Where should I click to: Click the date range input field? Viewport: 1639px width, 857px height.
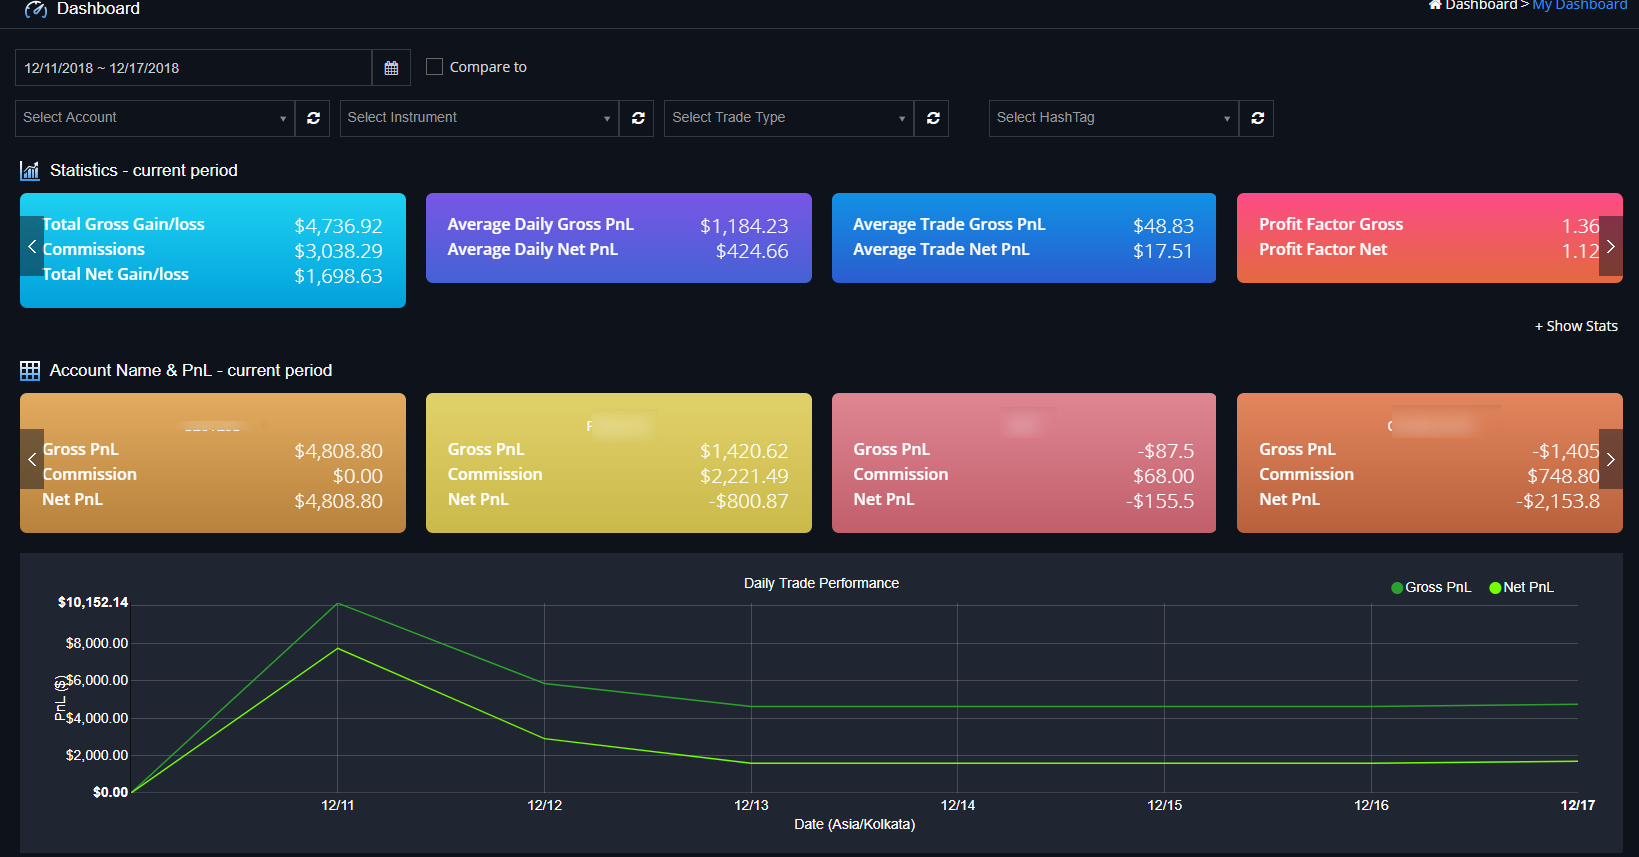click(194, 68)
